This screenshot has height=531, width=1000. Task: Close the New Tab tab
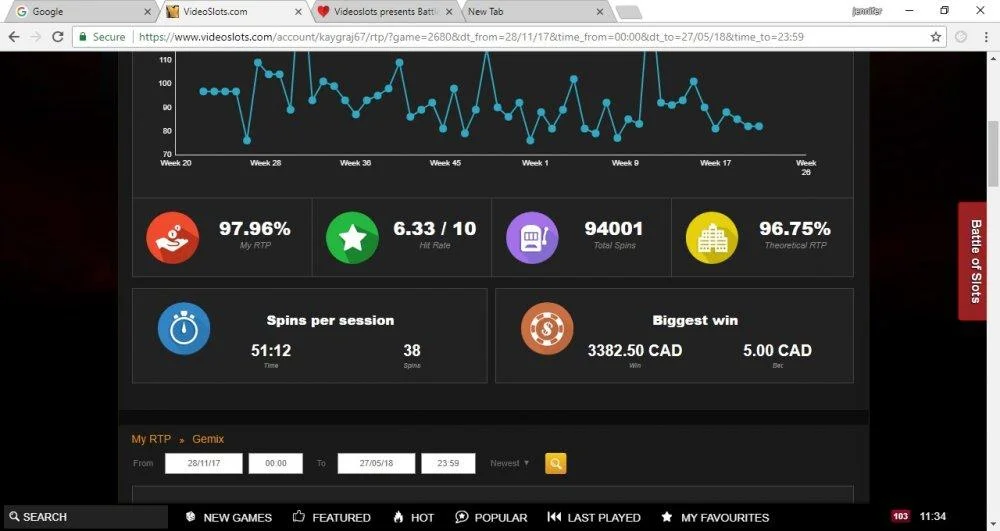[x=599, y=11]
